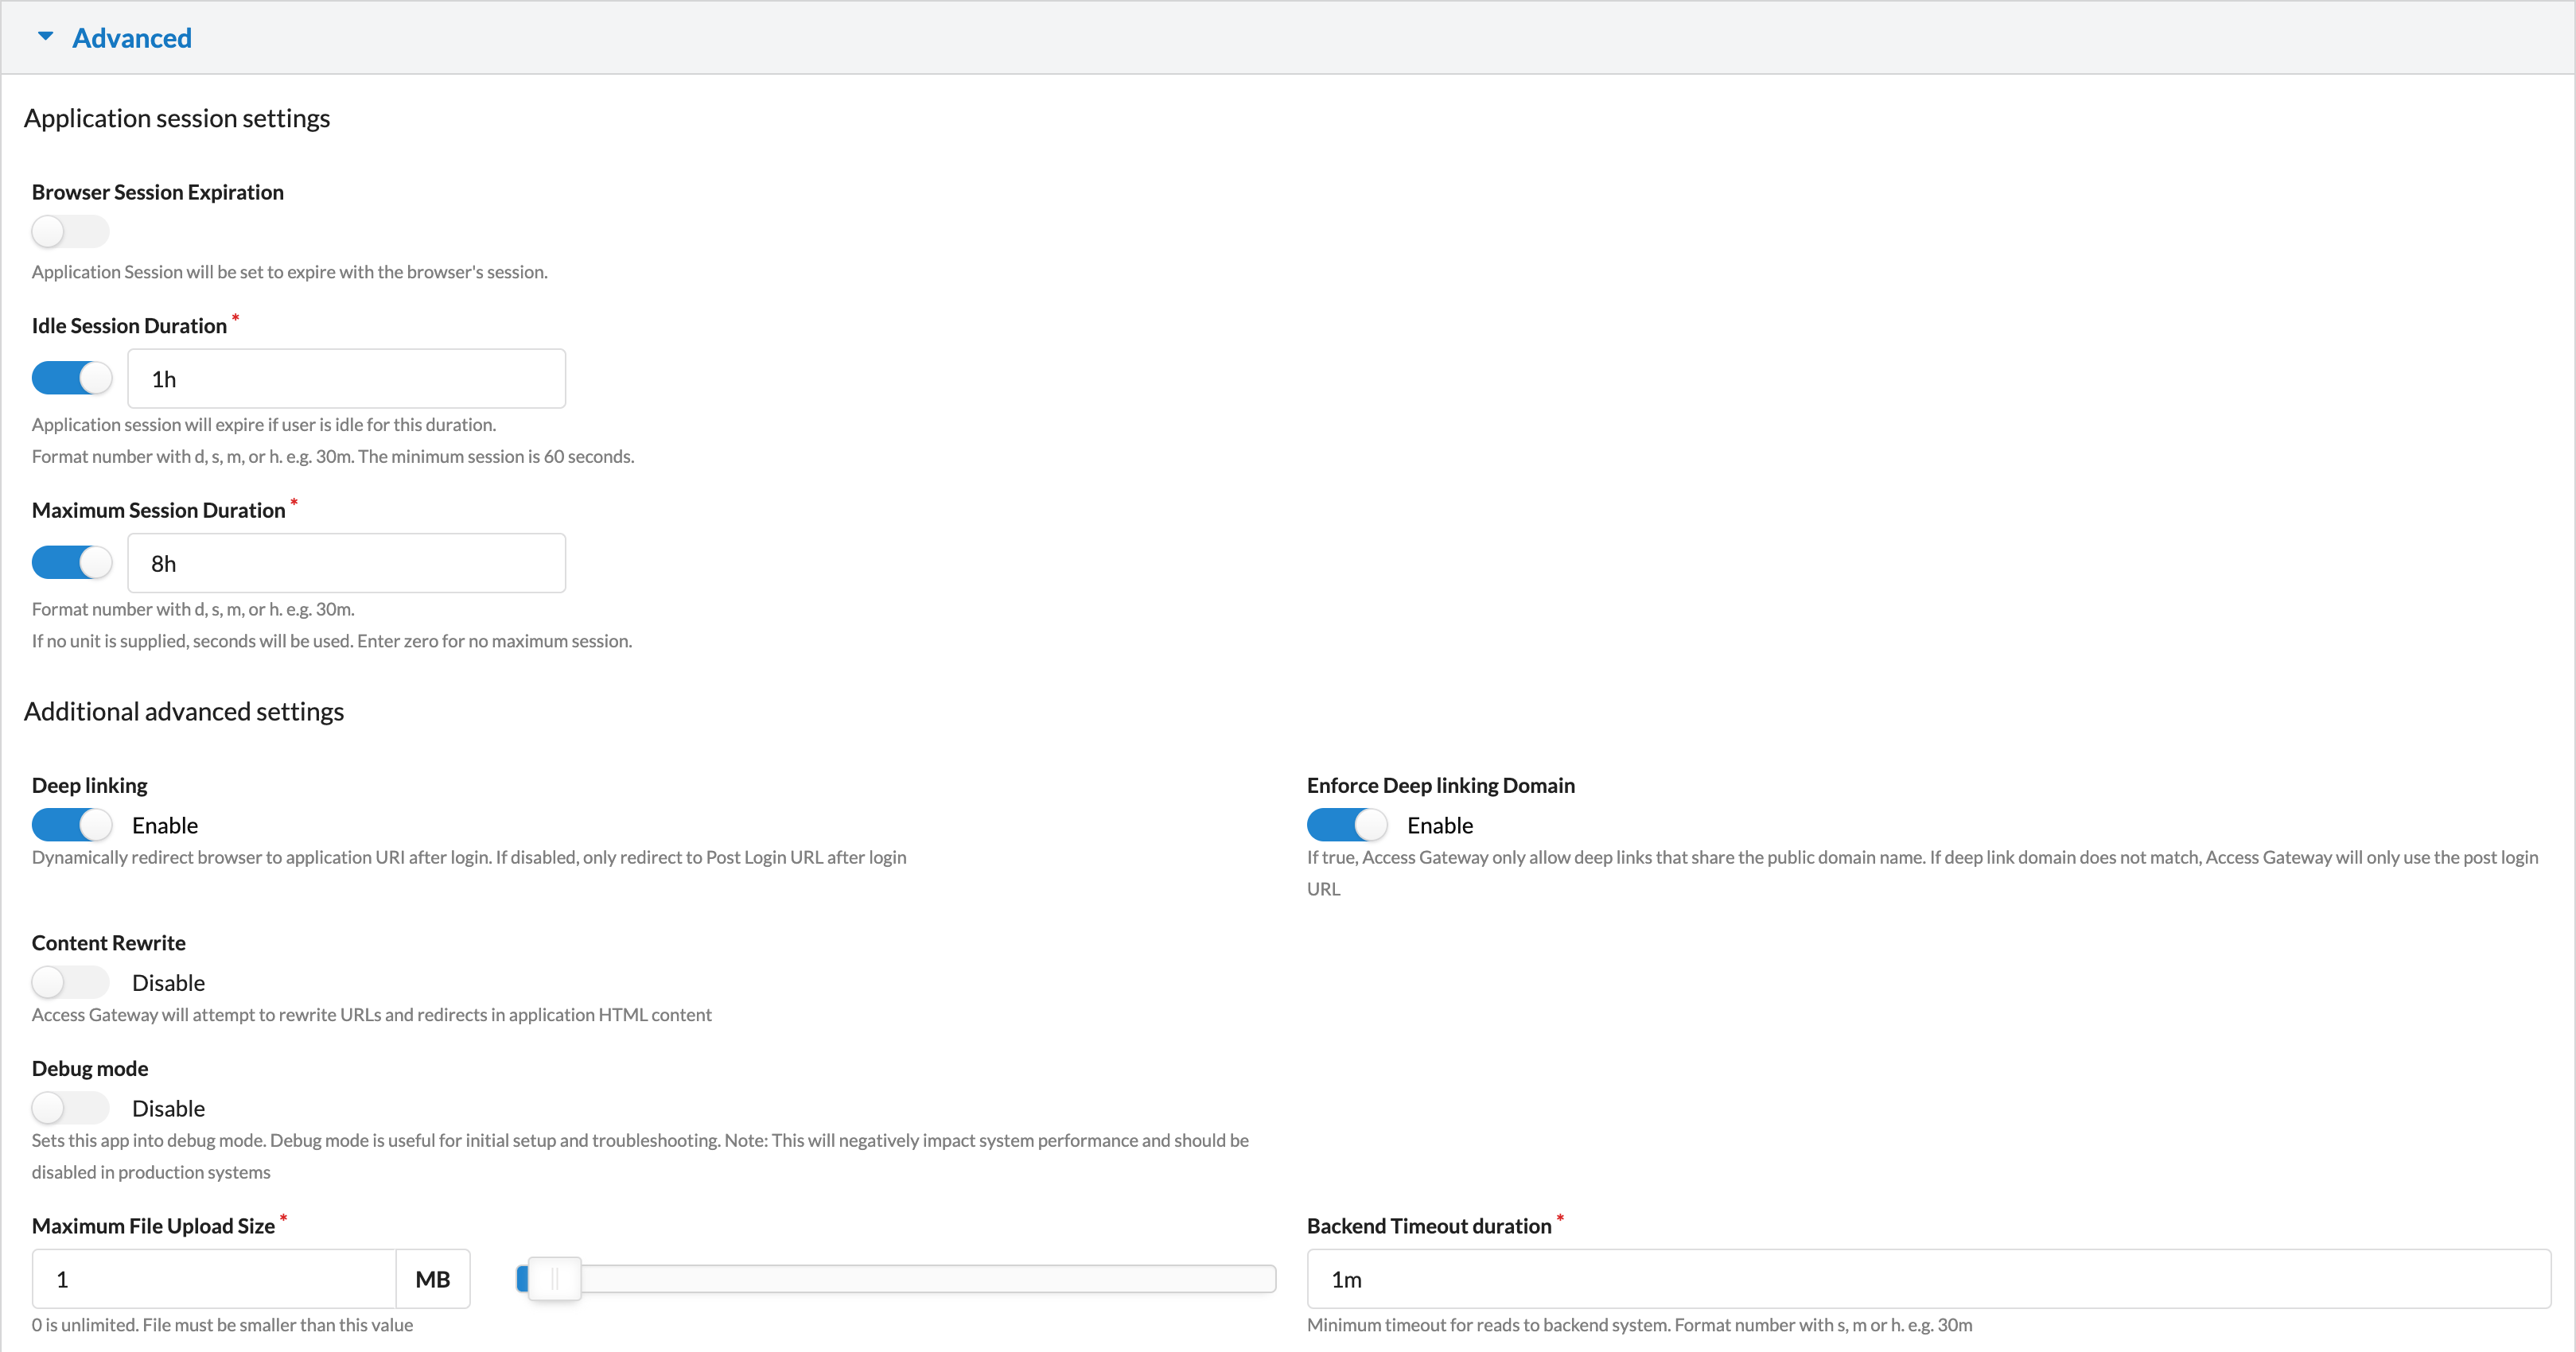
Task: Click the Maximum Session Duration 8h field
Action: click(346, 563)
